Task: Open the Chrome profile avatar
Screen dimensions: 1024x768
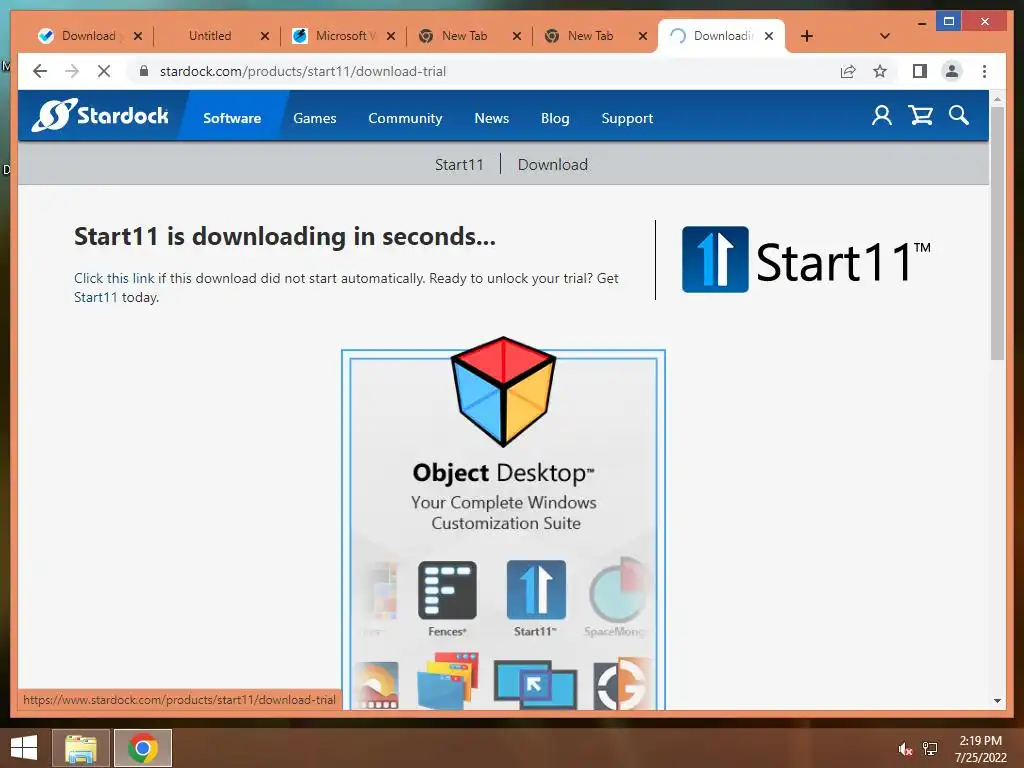Action: coord(952,71)
